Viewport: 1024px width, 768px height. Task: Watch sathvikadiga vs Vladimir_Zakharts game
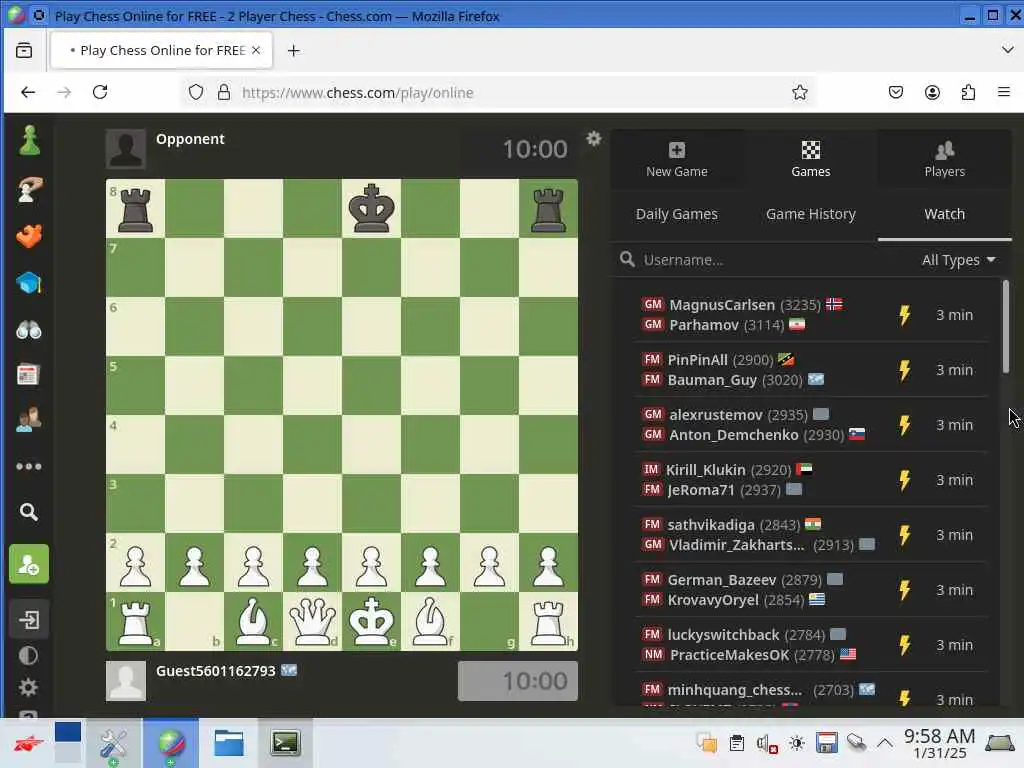pyautogui.click(x=810, y=535)
